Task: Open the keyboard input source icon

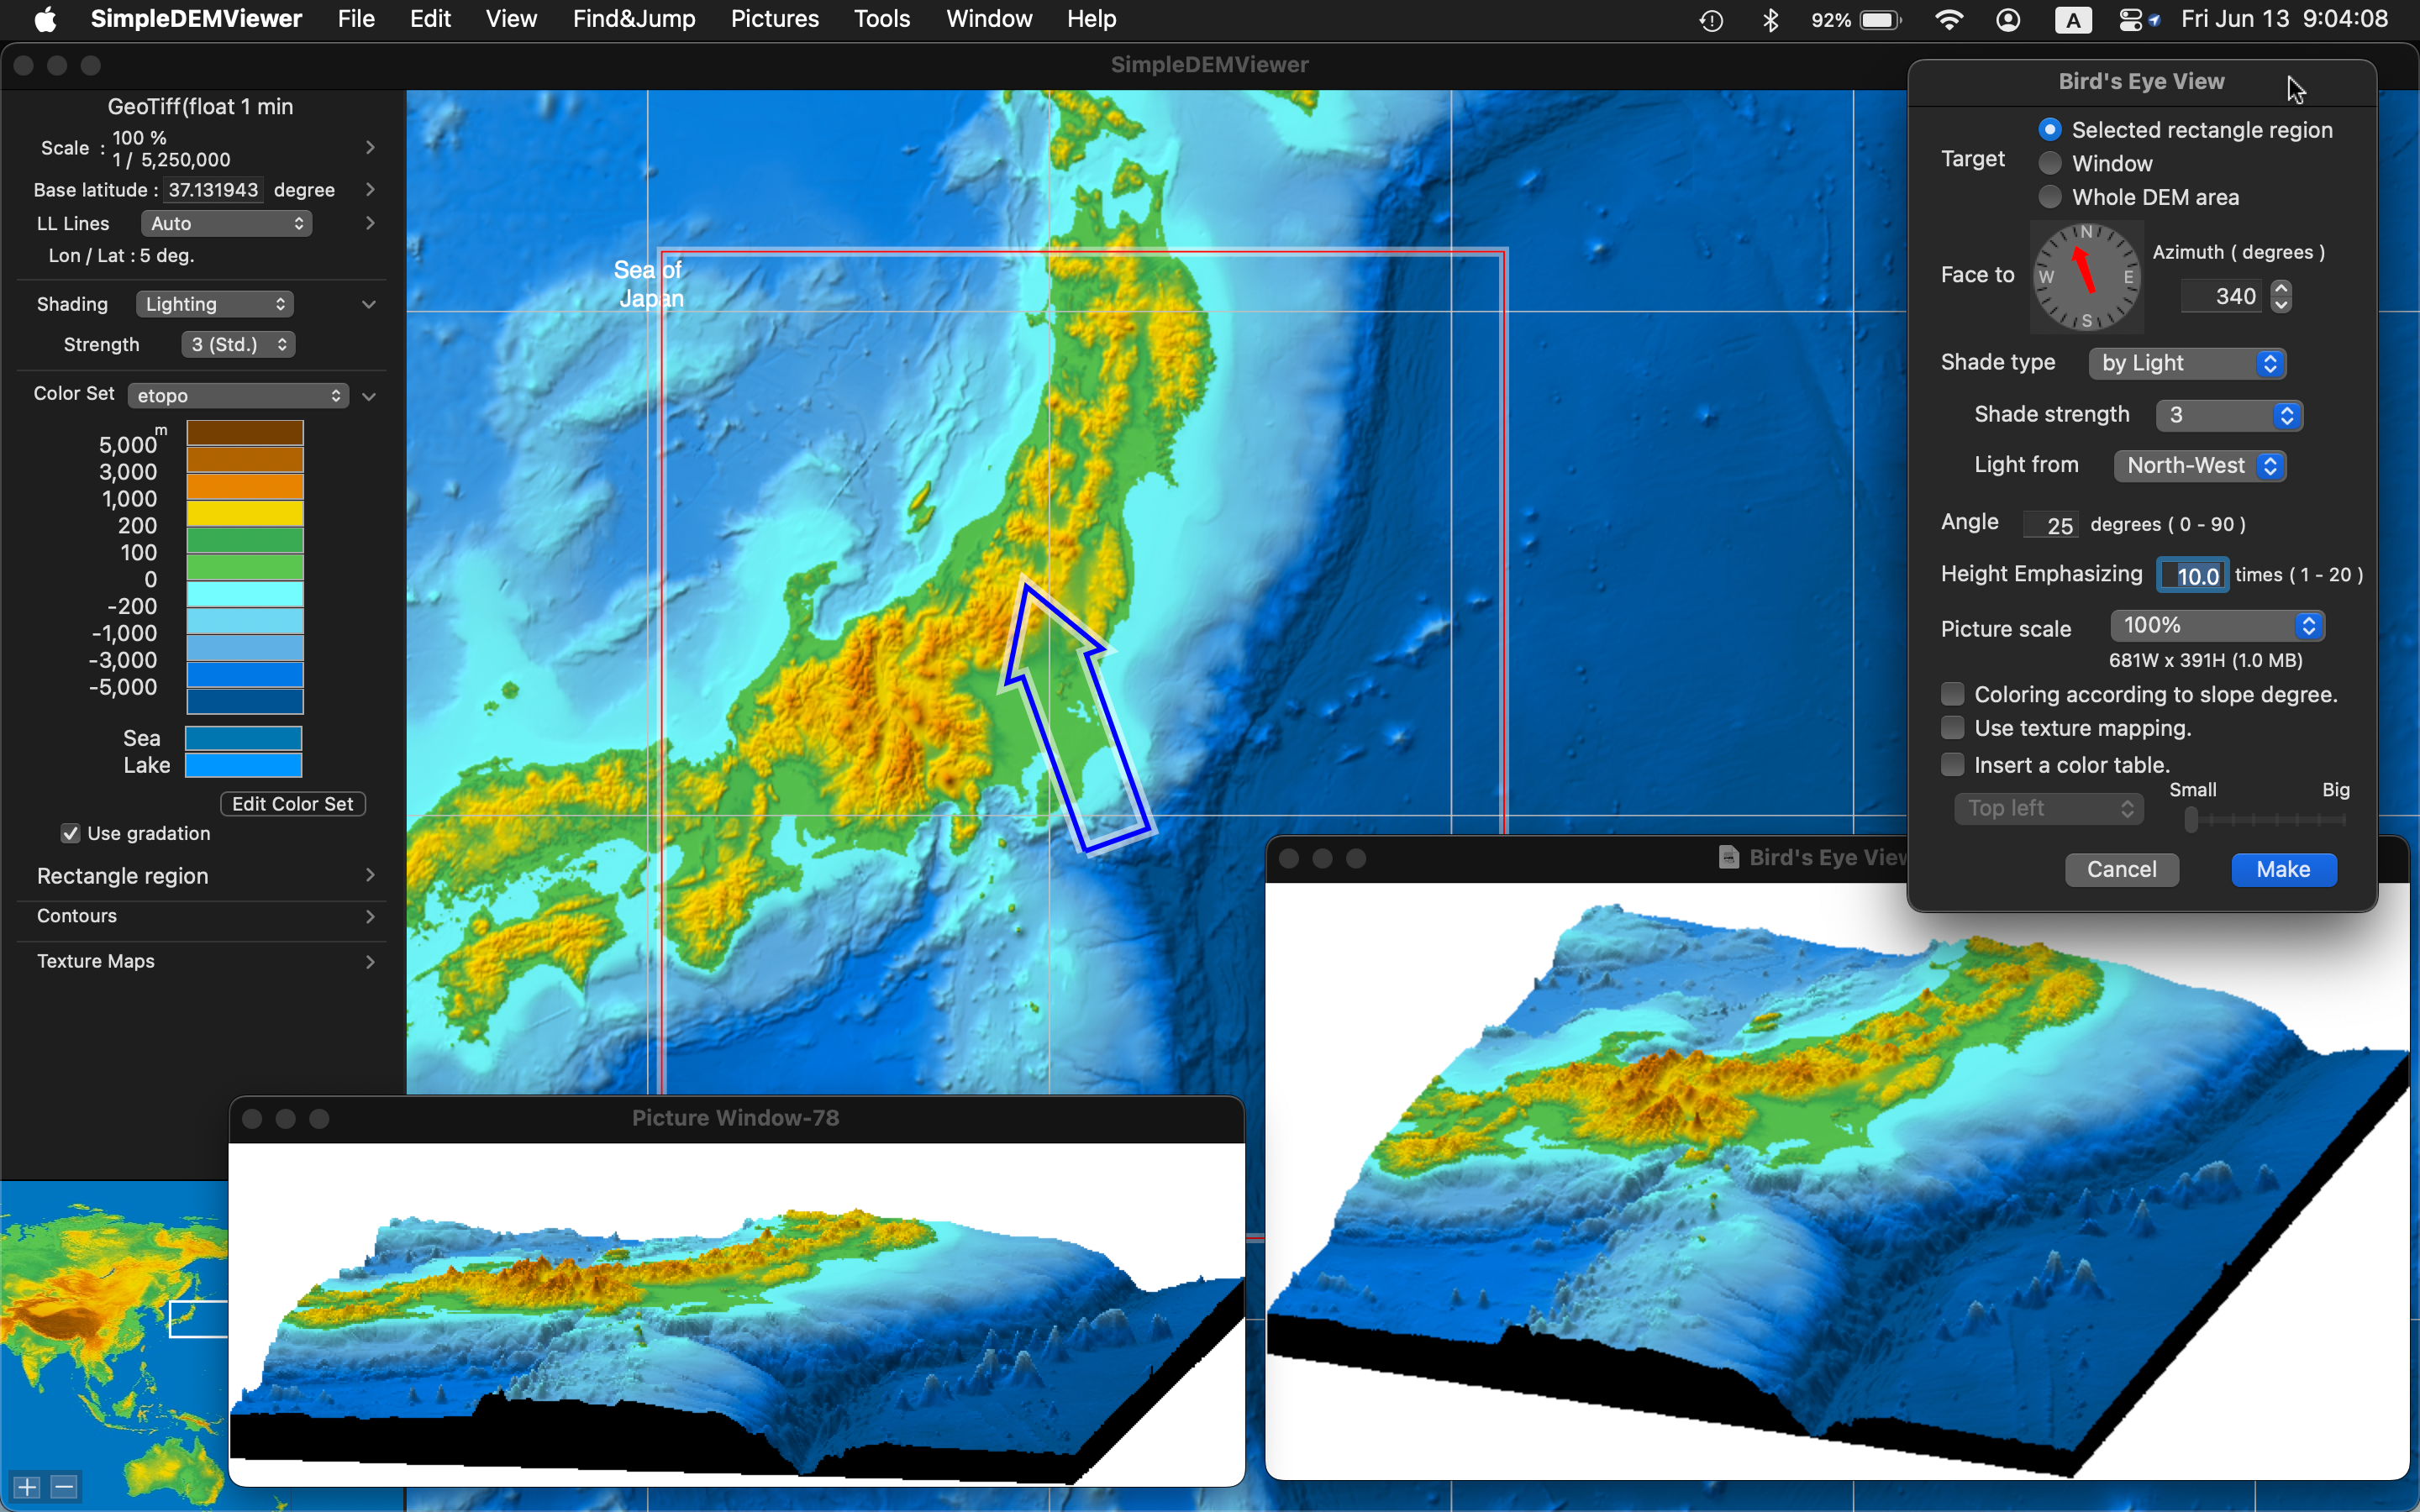Action: click(x=2073, y=20)
